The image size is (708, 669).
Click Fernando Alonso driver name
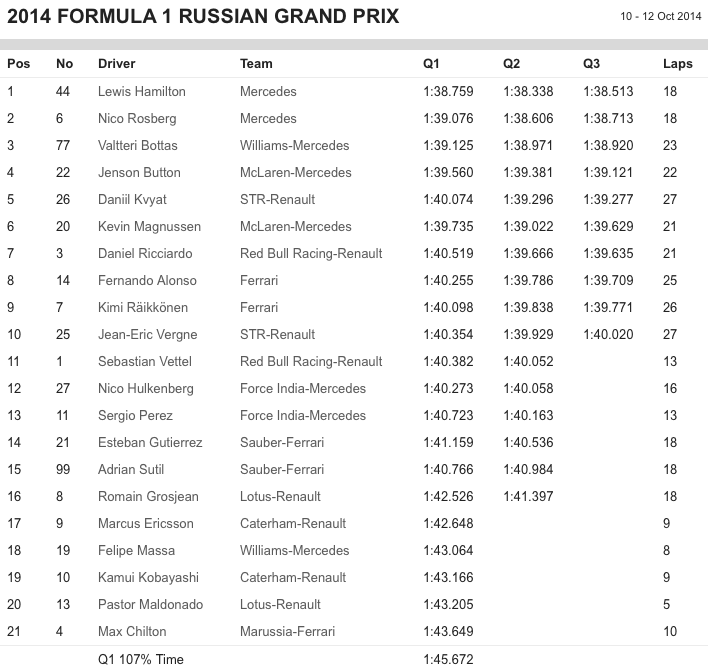click(147, 280)
